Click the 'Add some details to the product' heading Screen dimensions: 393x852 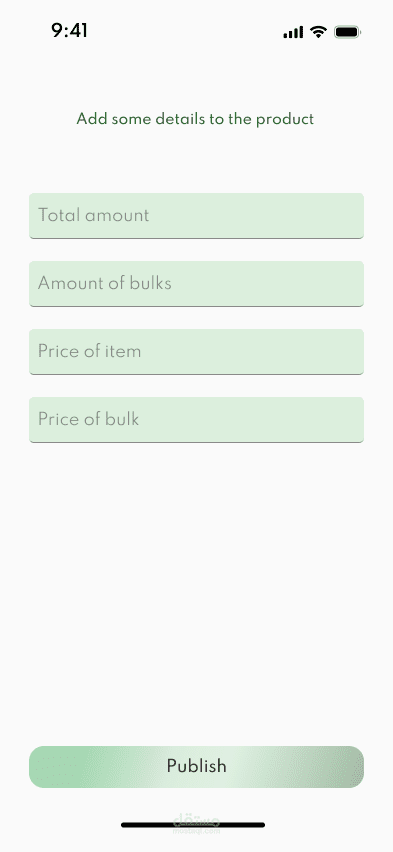195,119
